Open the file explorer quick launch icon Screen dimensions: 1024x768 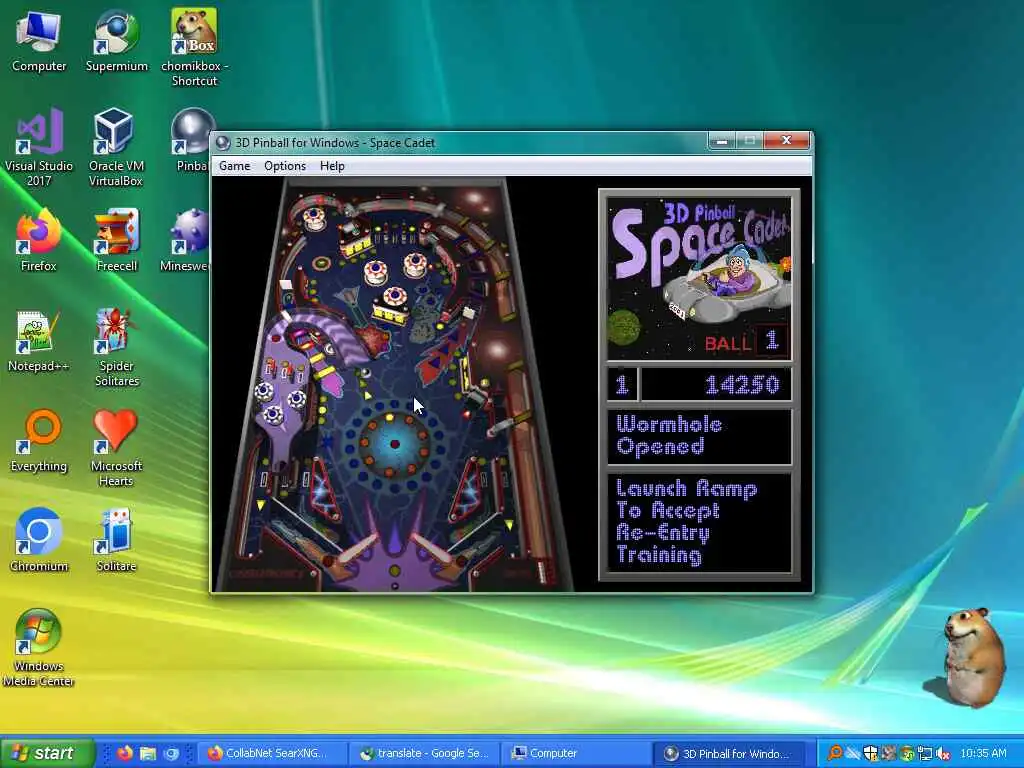tap(148, 753)
